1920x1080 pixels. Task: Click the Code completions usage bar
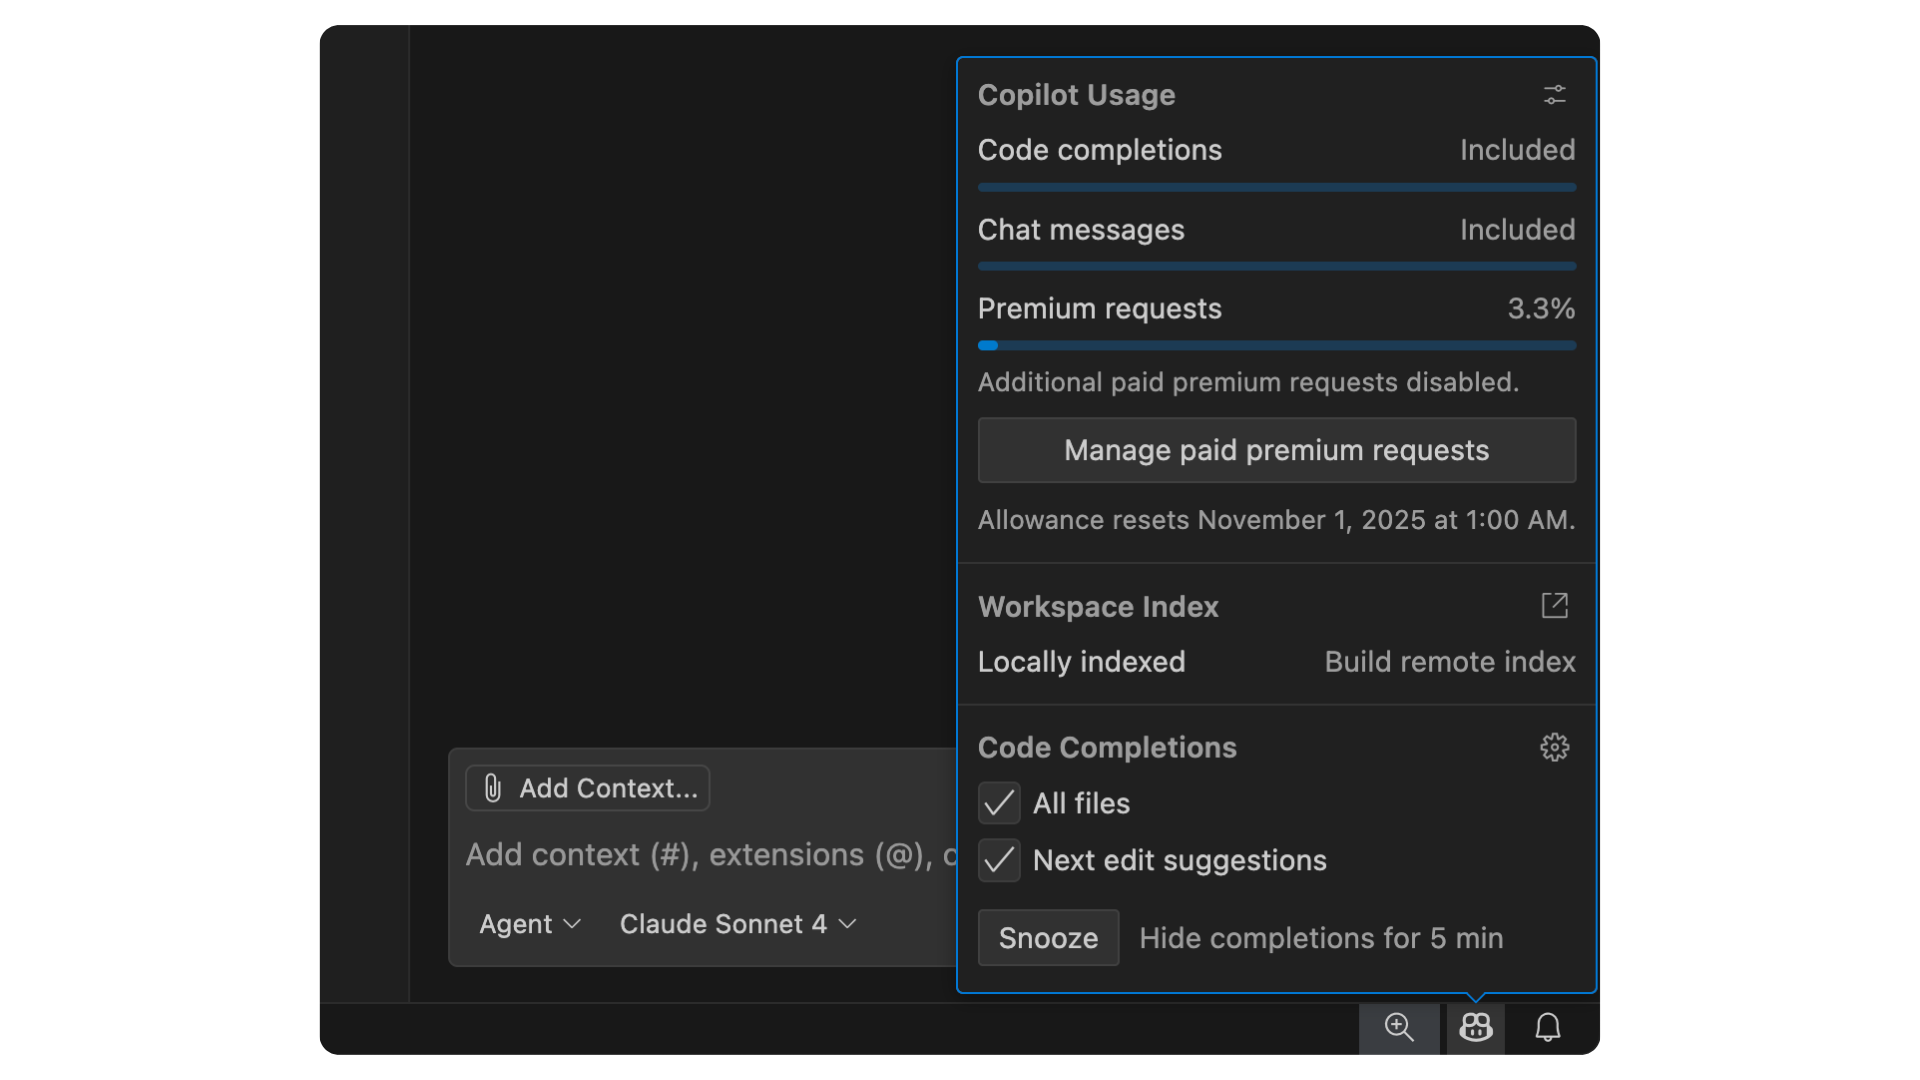pyautogui.click(x=1276, y=187)
